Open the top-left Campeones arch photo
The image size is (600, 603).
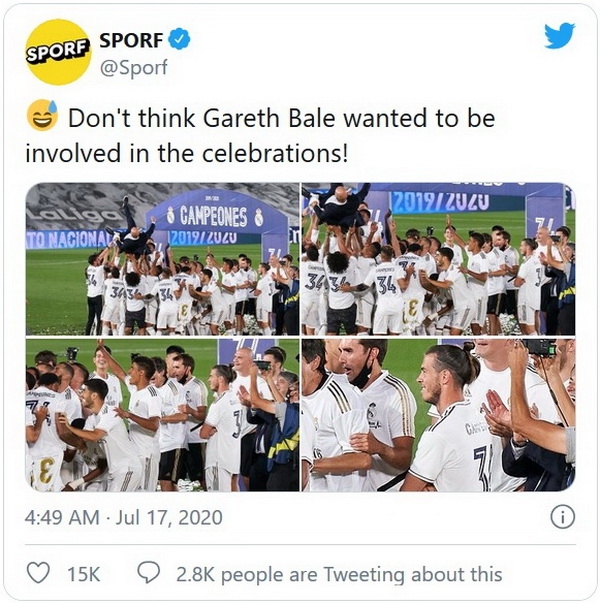tap(162, 259)
